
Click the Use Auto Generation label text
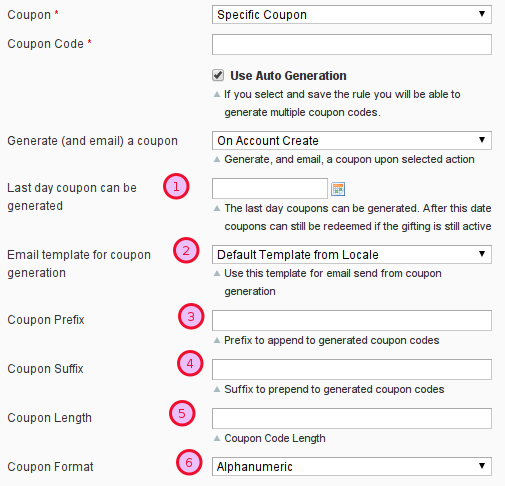tap(288, 76)
